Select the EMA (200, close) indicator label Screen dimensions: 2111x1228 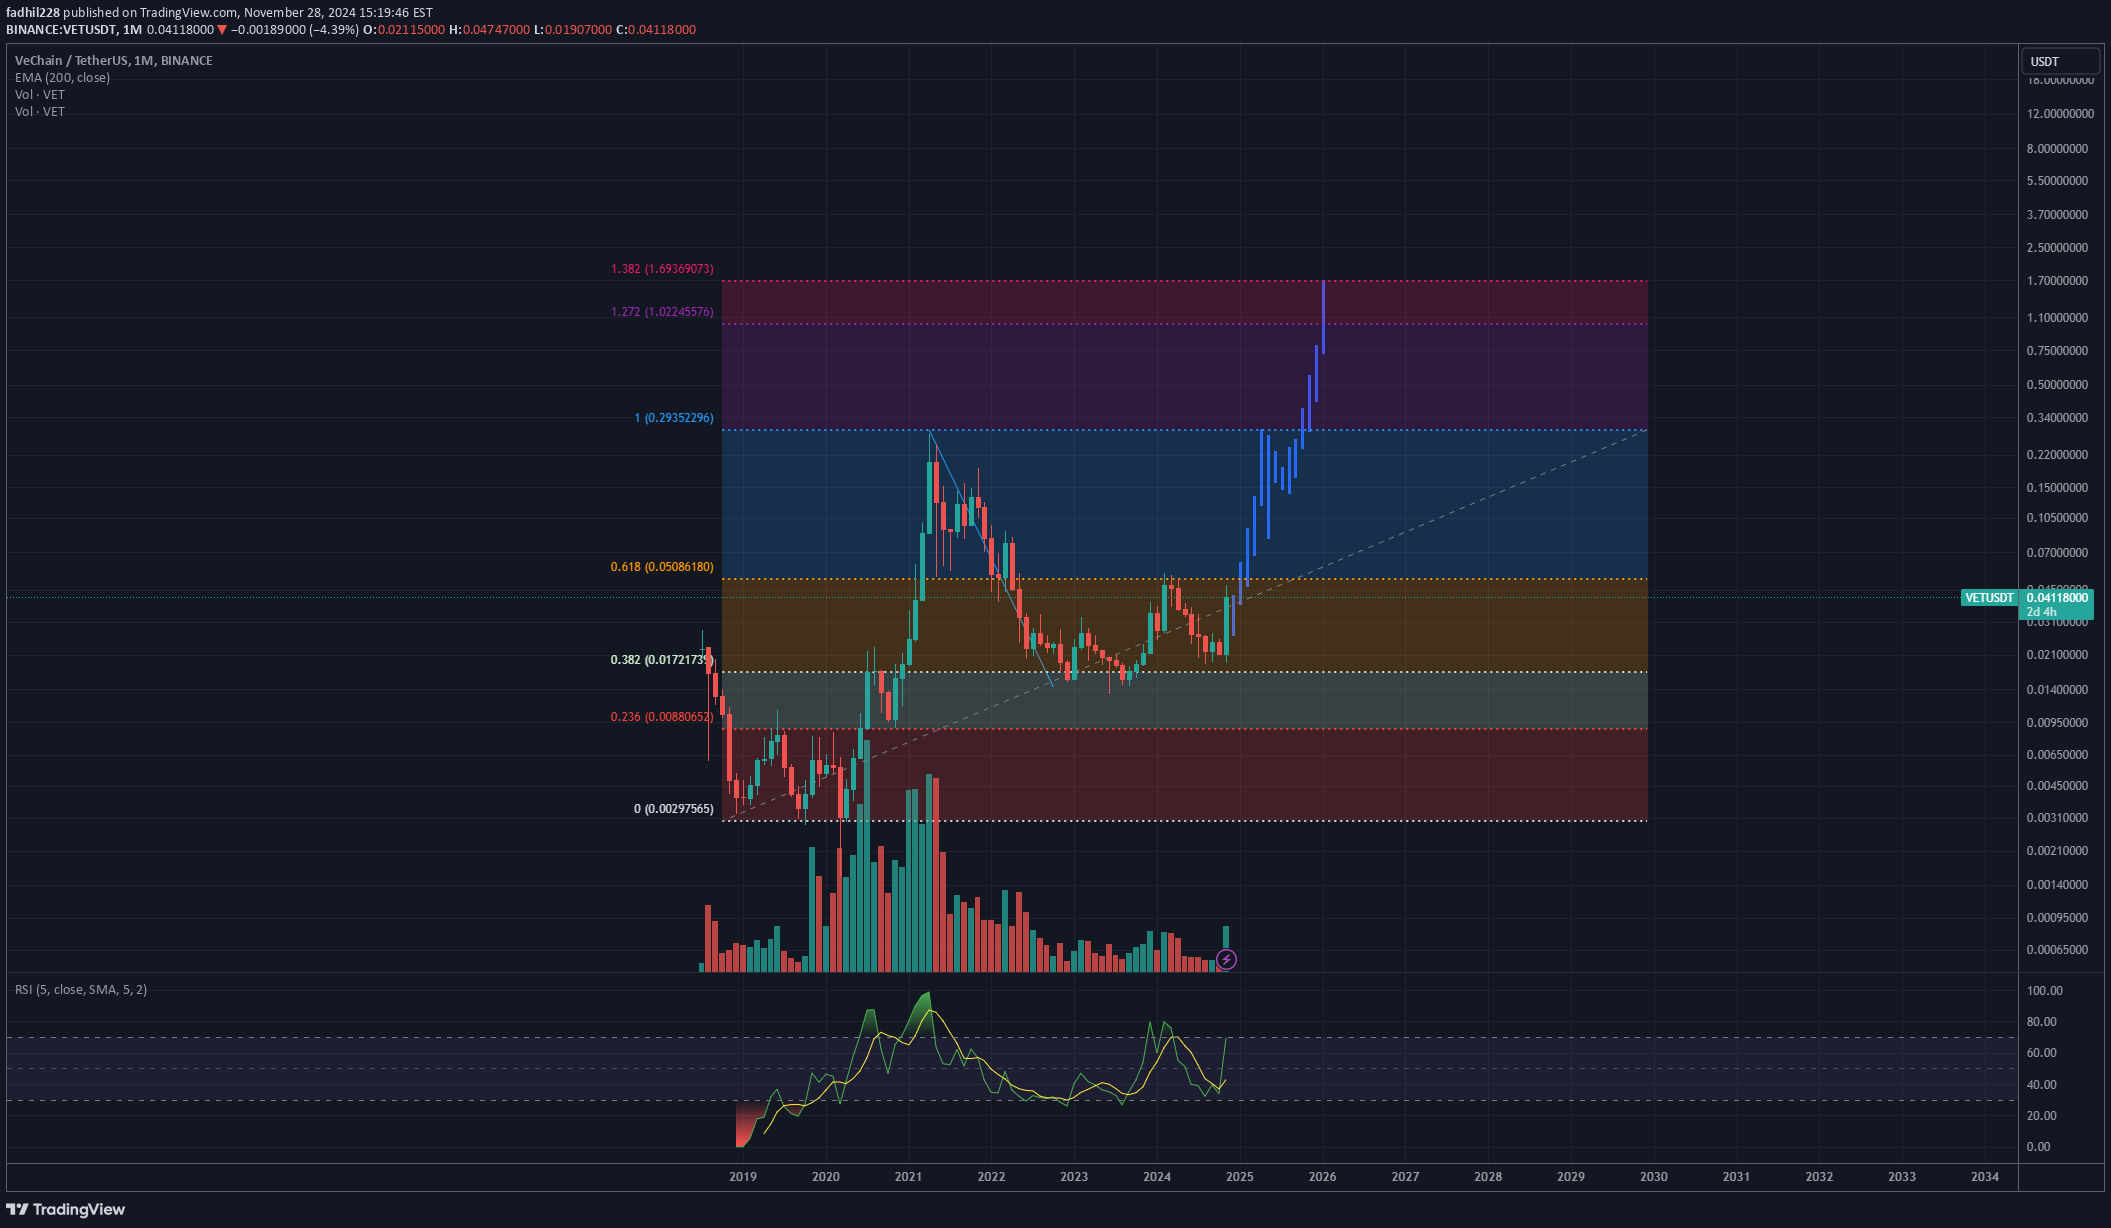pos(62,78)
